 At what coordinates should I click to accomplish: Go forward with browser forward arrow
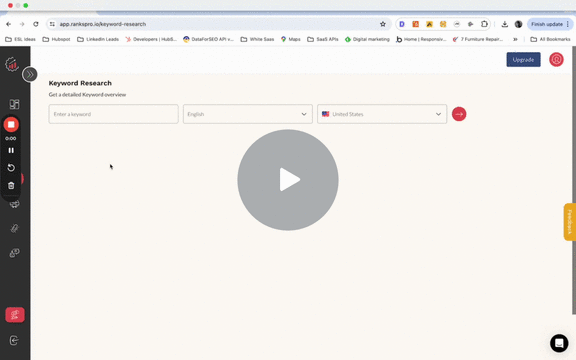tap(22, 24)
